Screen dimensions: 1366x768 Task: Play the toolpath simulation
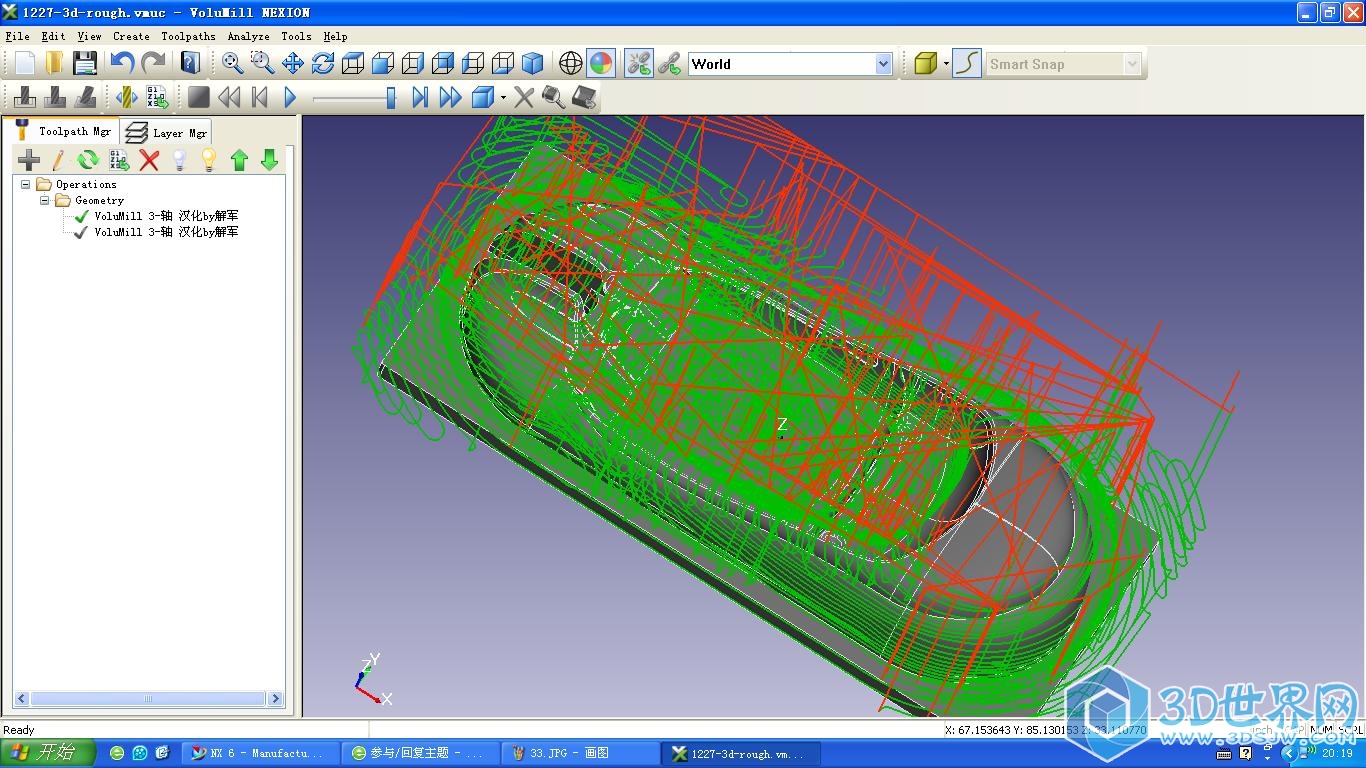[x=290, y=97]
